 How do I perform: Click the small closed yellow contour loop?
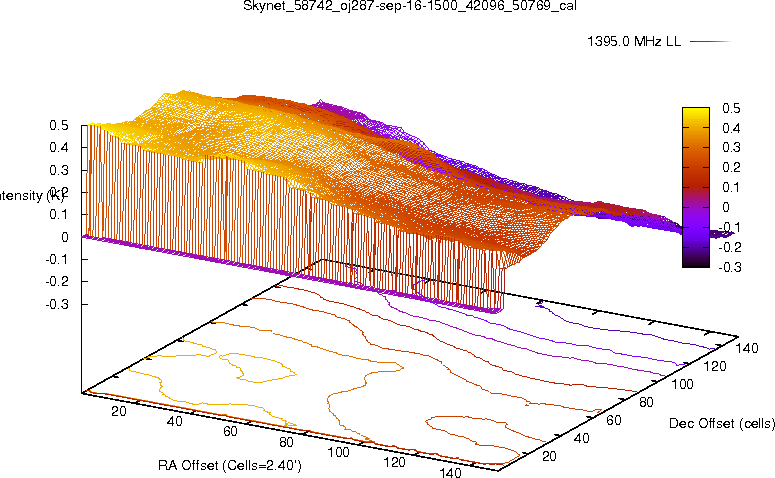256,367
